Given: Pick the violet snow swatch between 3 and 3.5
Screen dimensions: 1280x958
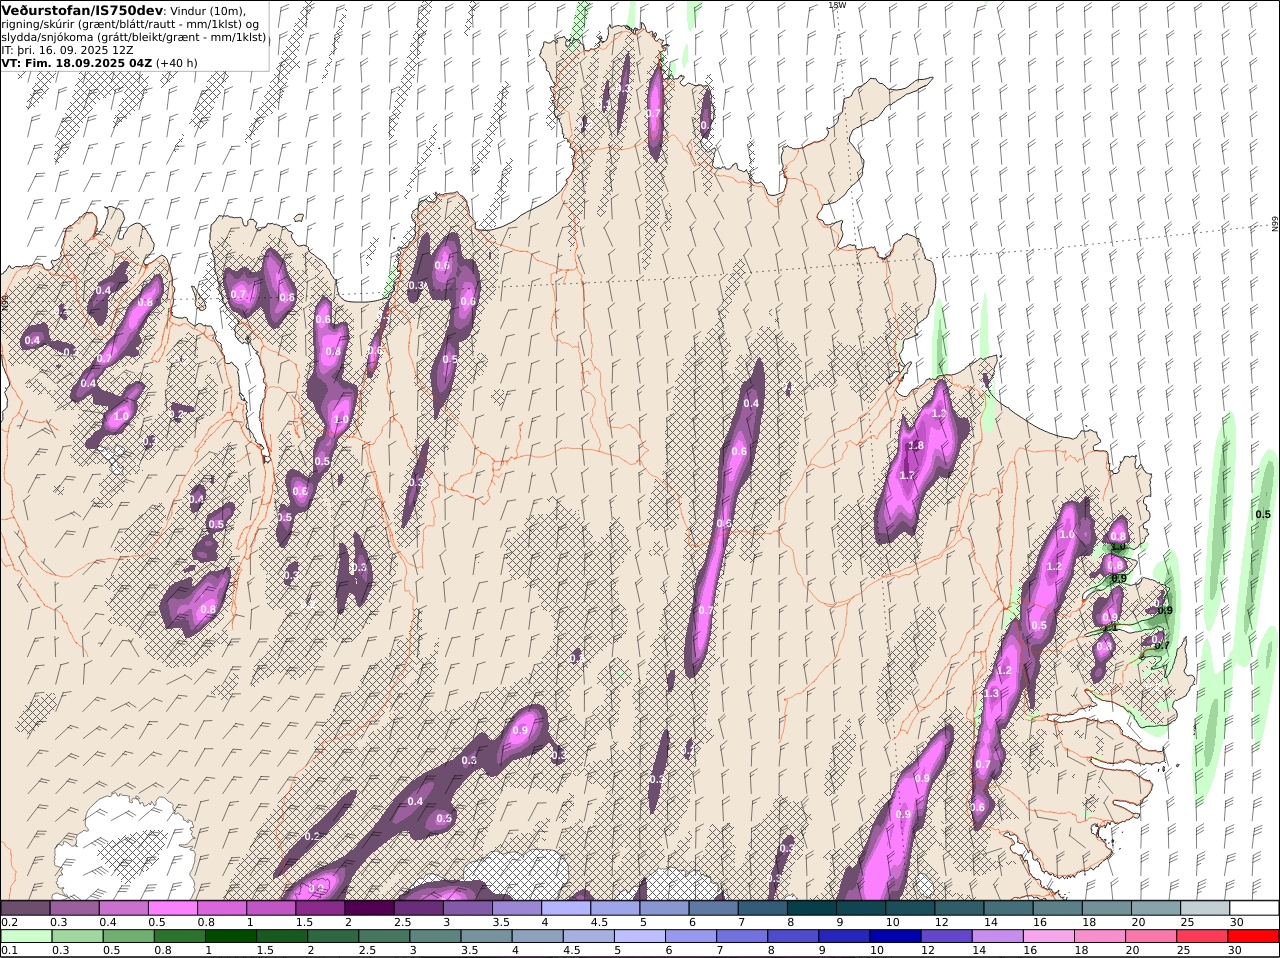Looking at the screenshot, I should point(468,908).
